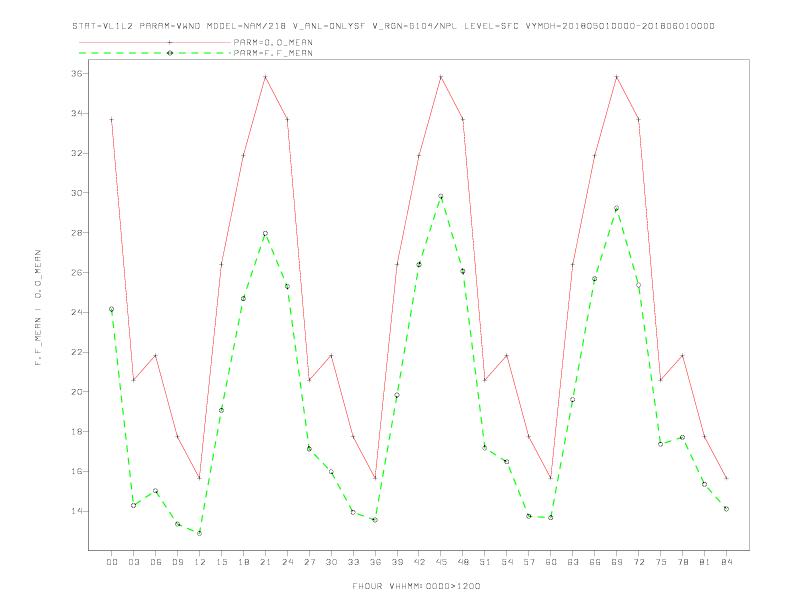Click x-axis forecast hour label 21

265,562
